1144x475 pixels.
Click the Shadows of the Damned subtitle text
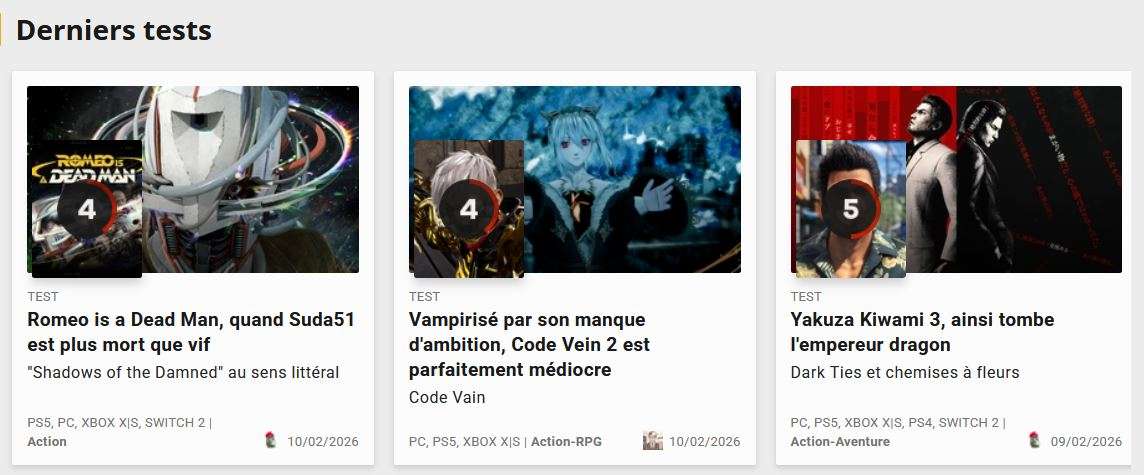(x=183, y=373)
